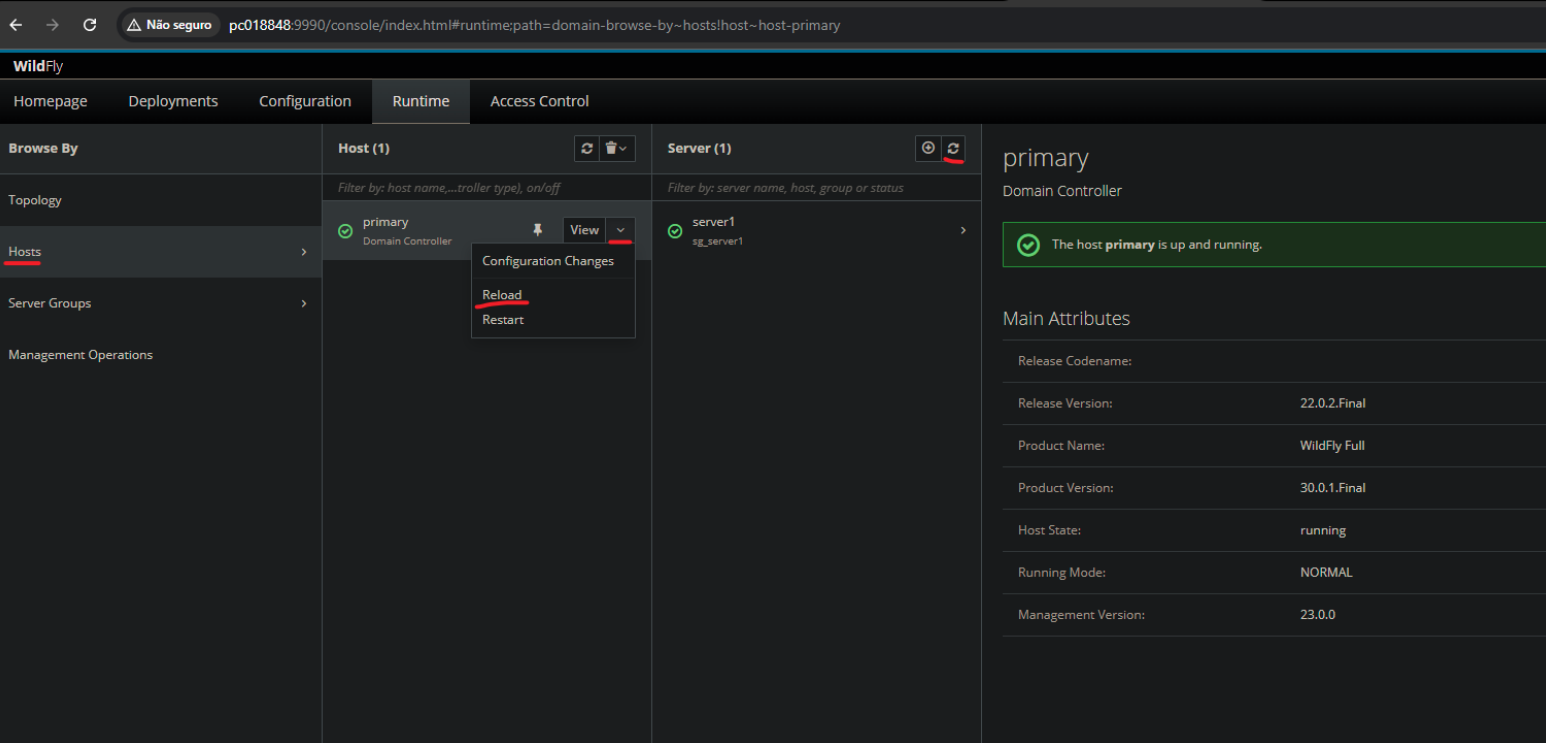The width and height of the screenshot is (1546, 743).
Task: Toggle the primary host actions dropdown arrow
Action: [x=620, y=230]
